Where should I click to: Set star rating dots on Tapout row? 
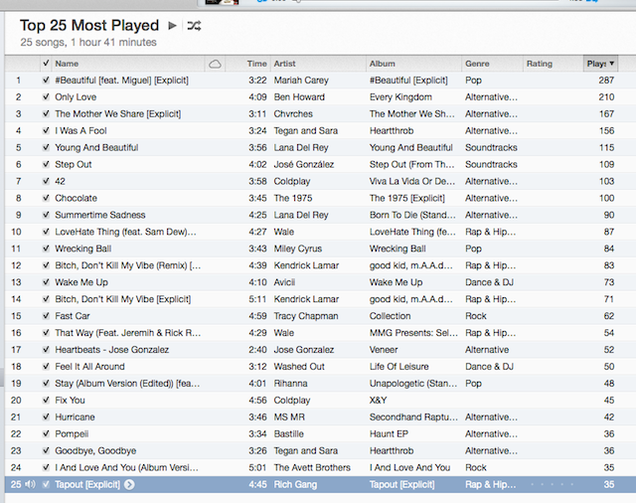click(x=552, y=484)
